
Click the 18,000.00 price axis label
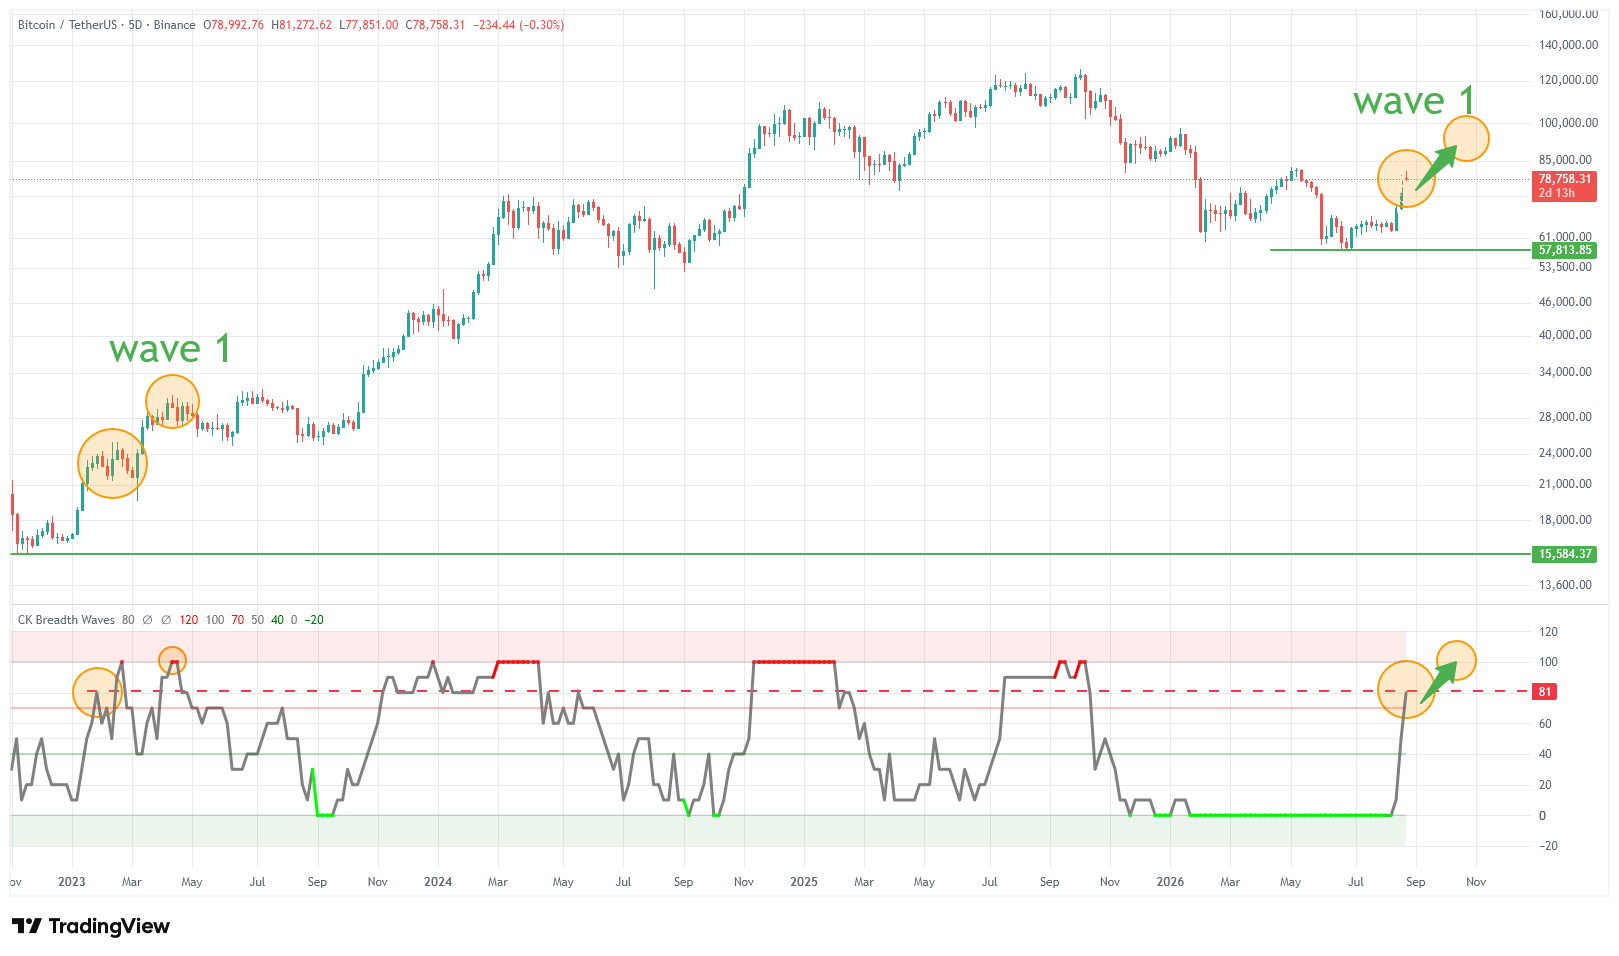coord(1565,520)
